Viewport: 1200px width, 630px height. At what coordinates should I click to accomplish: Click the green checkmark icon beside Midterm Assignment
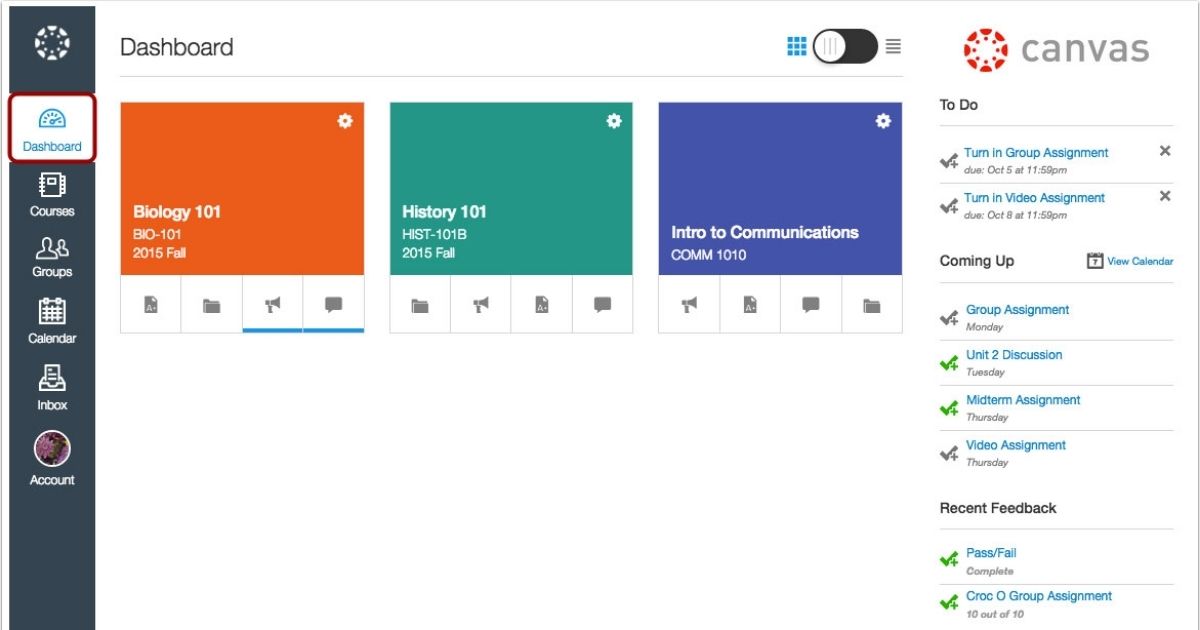click(949, 409)
